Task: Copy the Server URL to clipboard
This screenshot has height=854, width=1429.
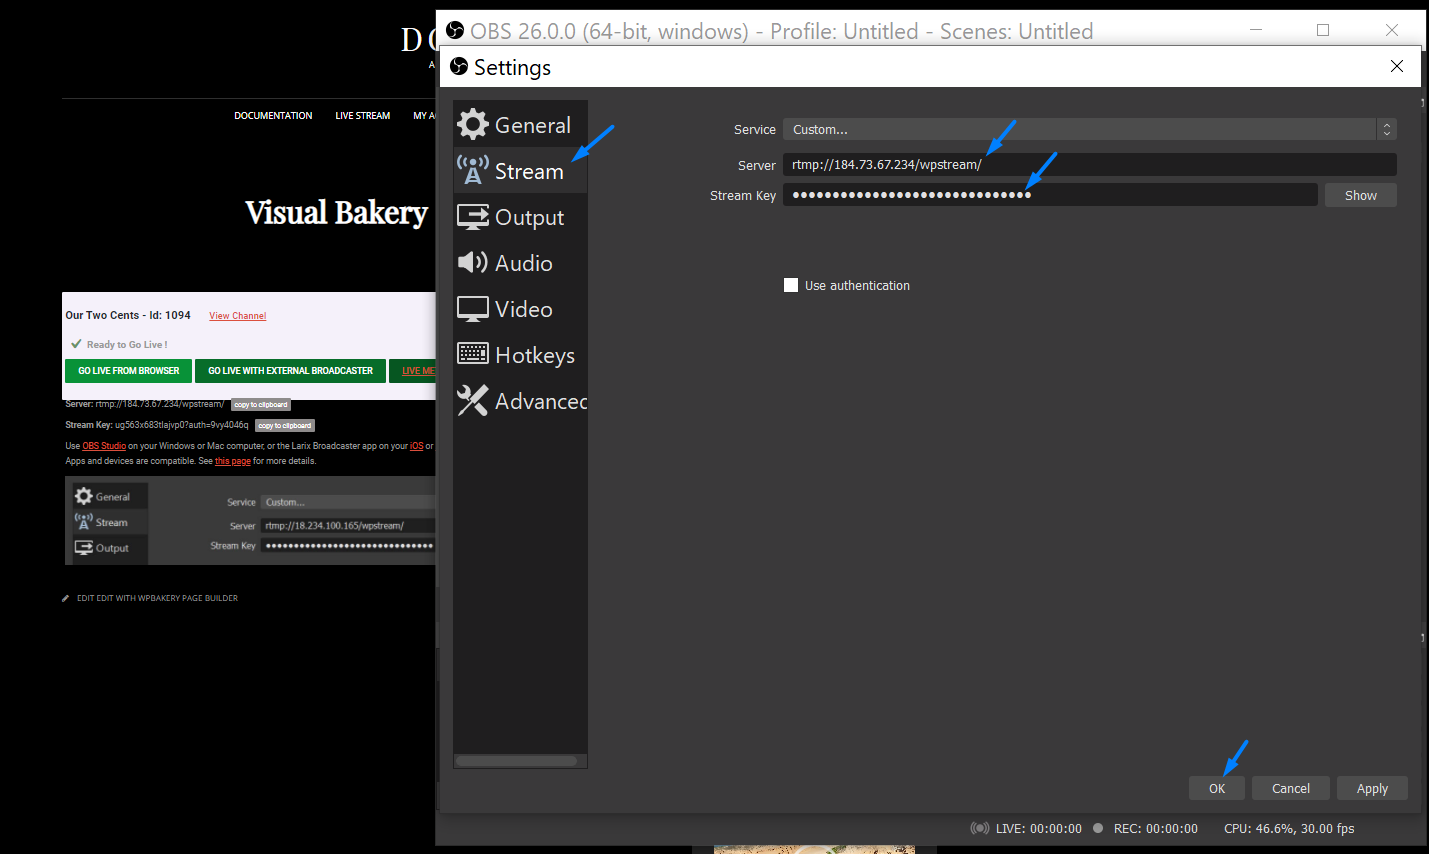Action: coord(261,405)
